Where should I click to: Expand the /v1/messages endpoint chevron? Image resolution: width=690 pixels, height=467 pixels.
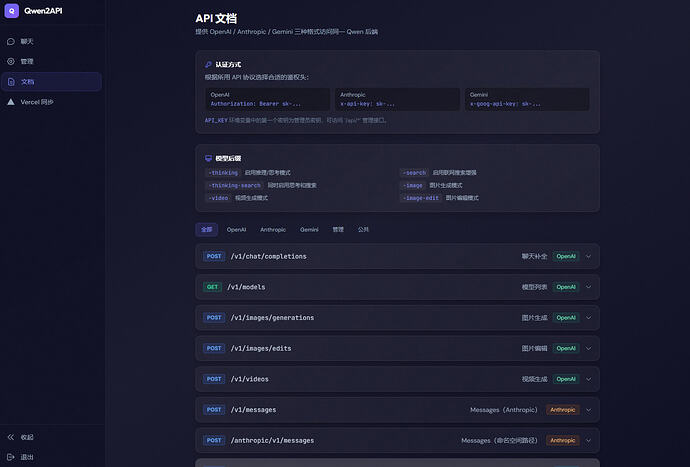click(588, 410)
